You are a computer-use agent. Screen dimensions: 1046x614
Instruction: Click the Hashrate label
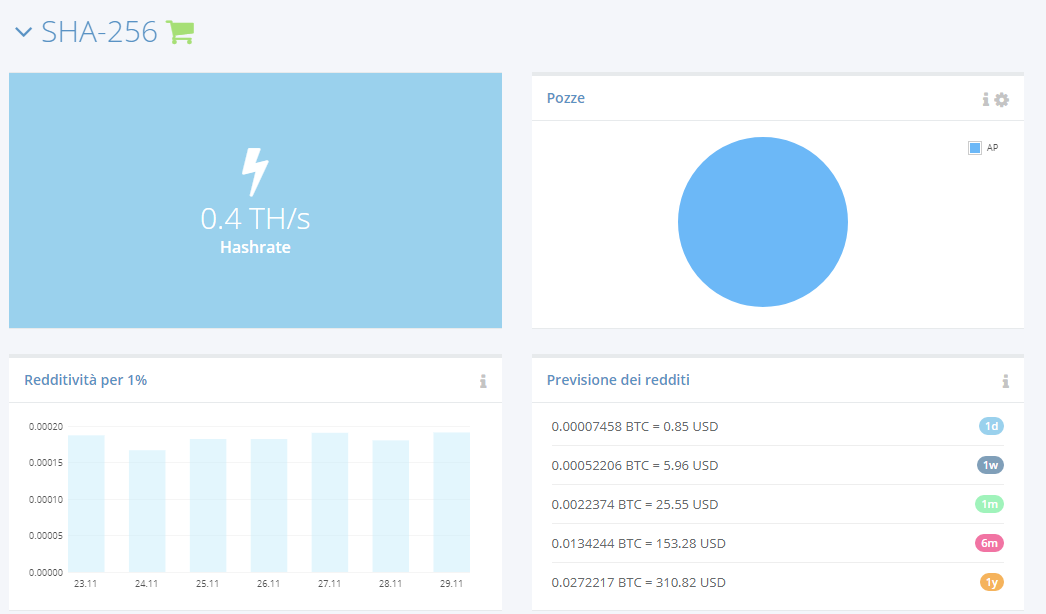click(255, 248)
